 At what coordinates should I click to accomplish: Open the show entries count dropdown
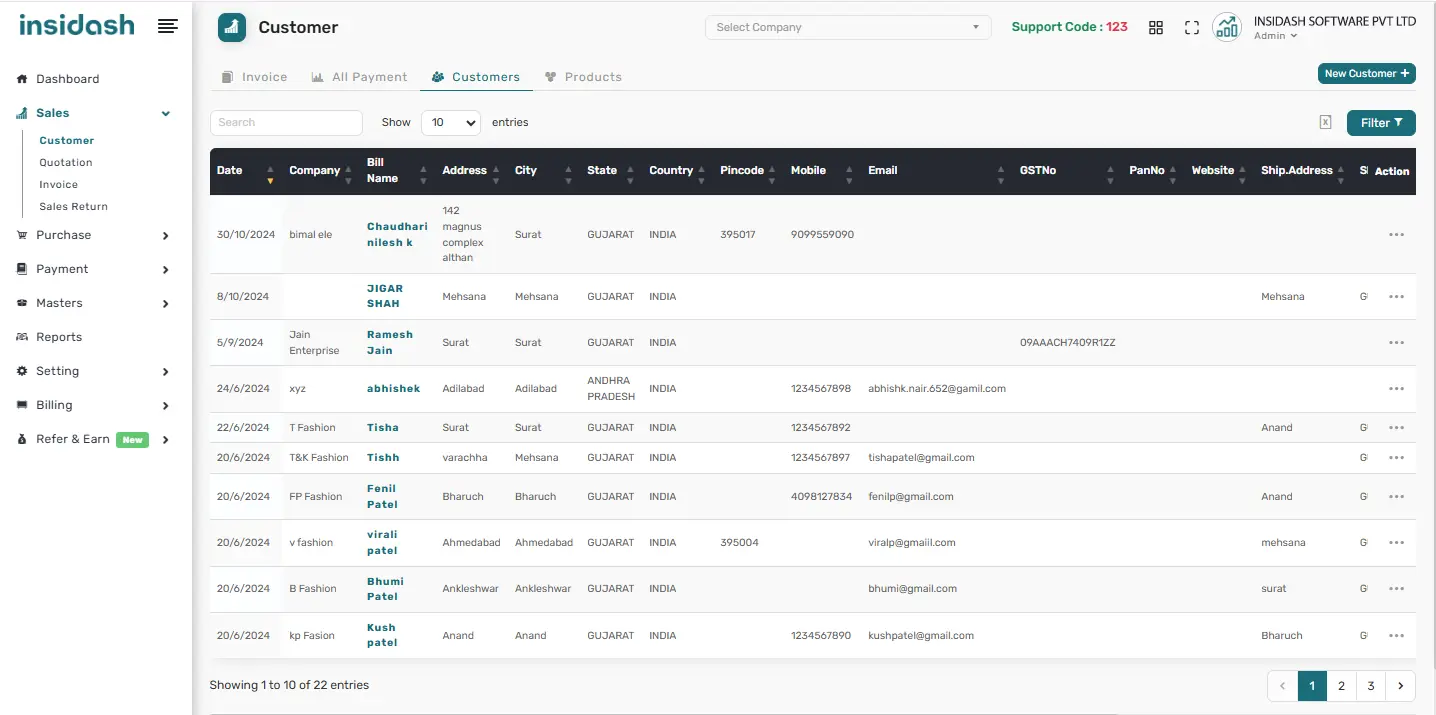(x=451, y=123)
